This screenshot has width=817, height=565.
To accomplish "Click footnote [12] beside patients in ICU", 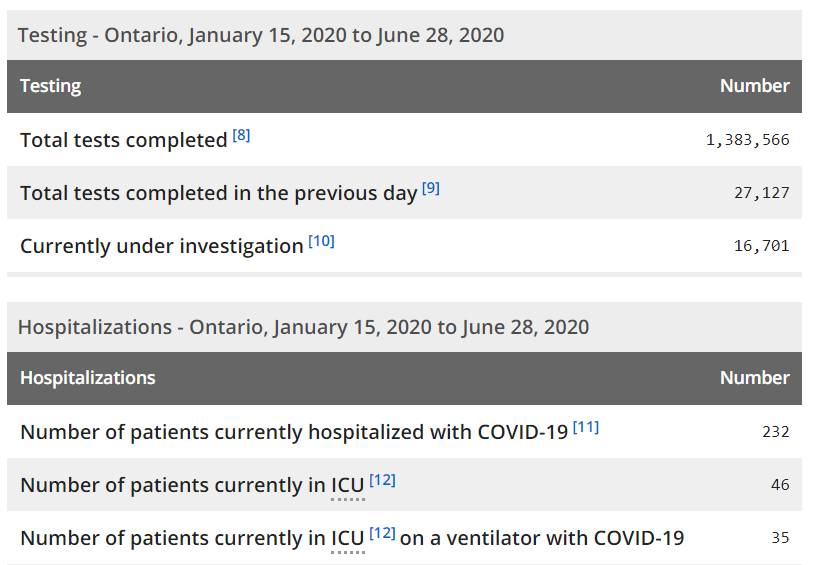I will point(382,480).
